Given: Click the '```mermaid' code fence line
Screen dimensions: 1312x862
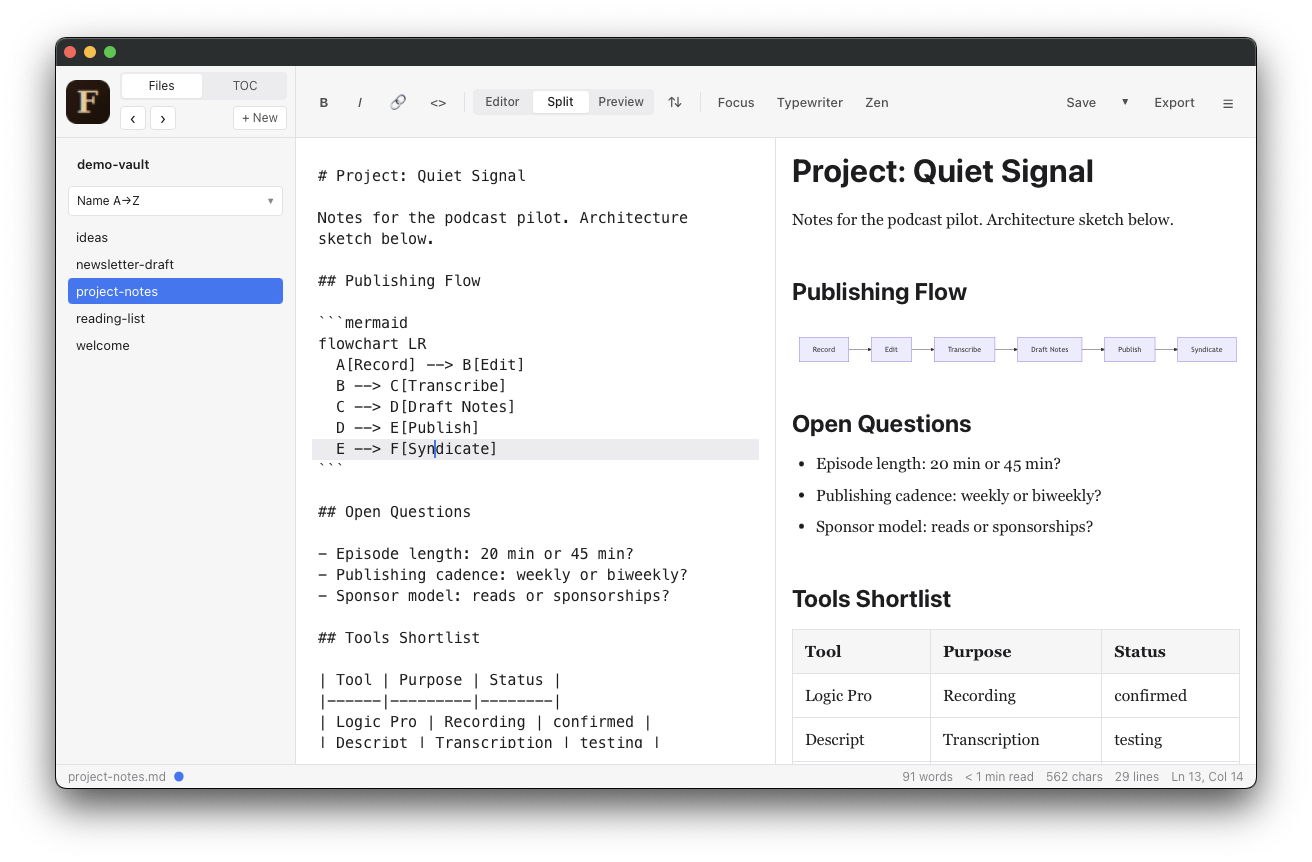Looking at the screenshot, I should pos(363,323).
